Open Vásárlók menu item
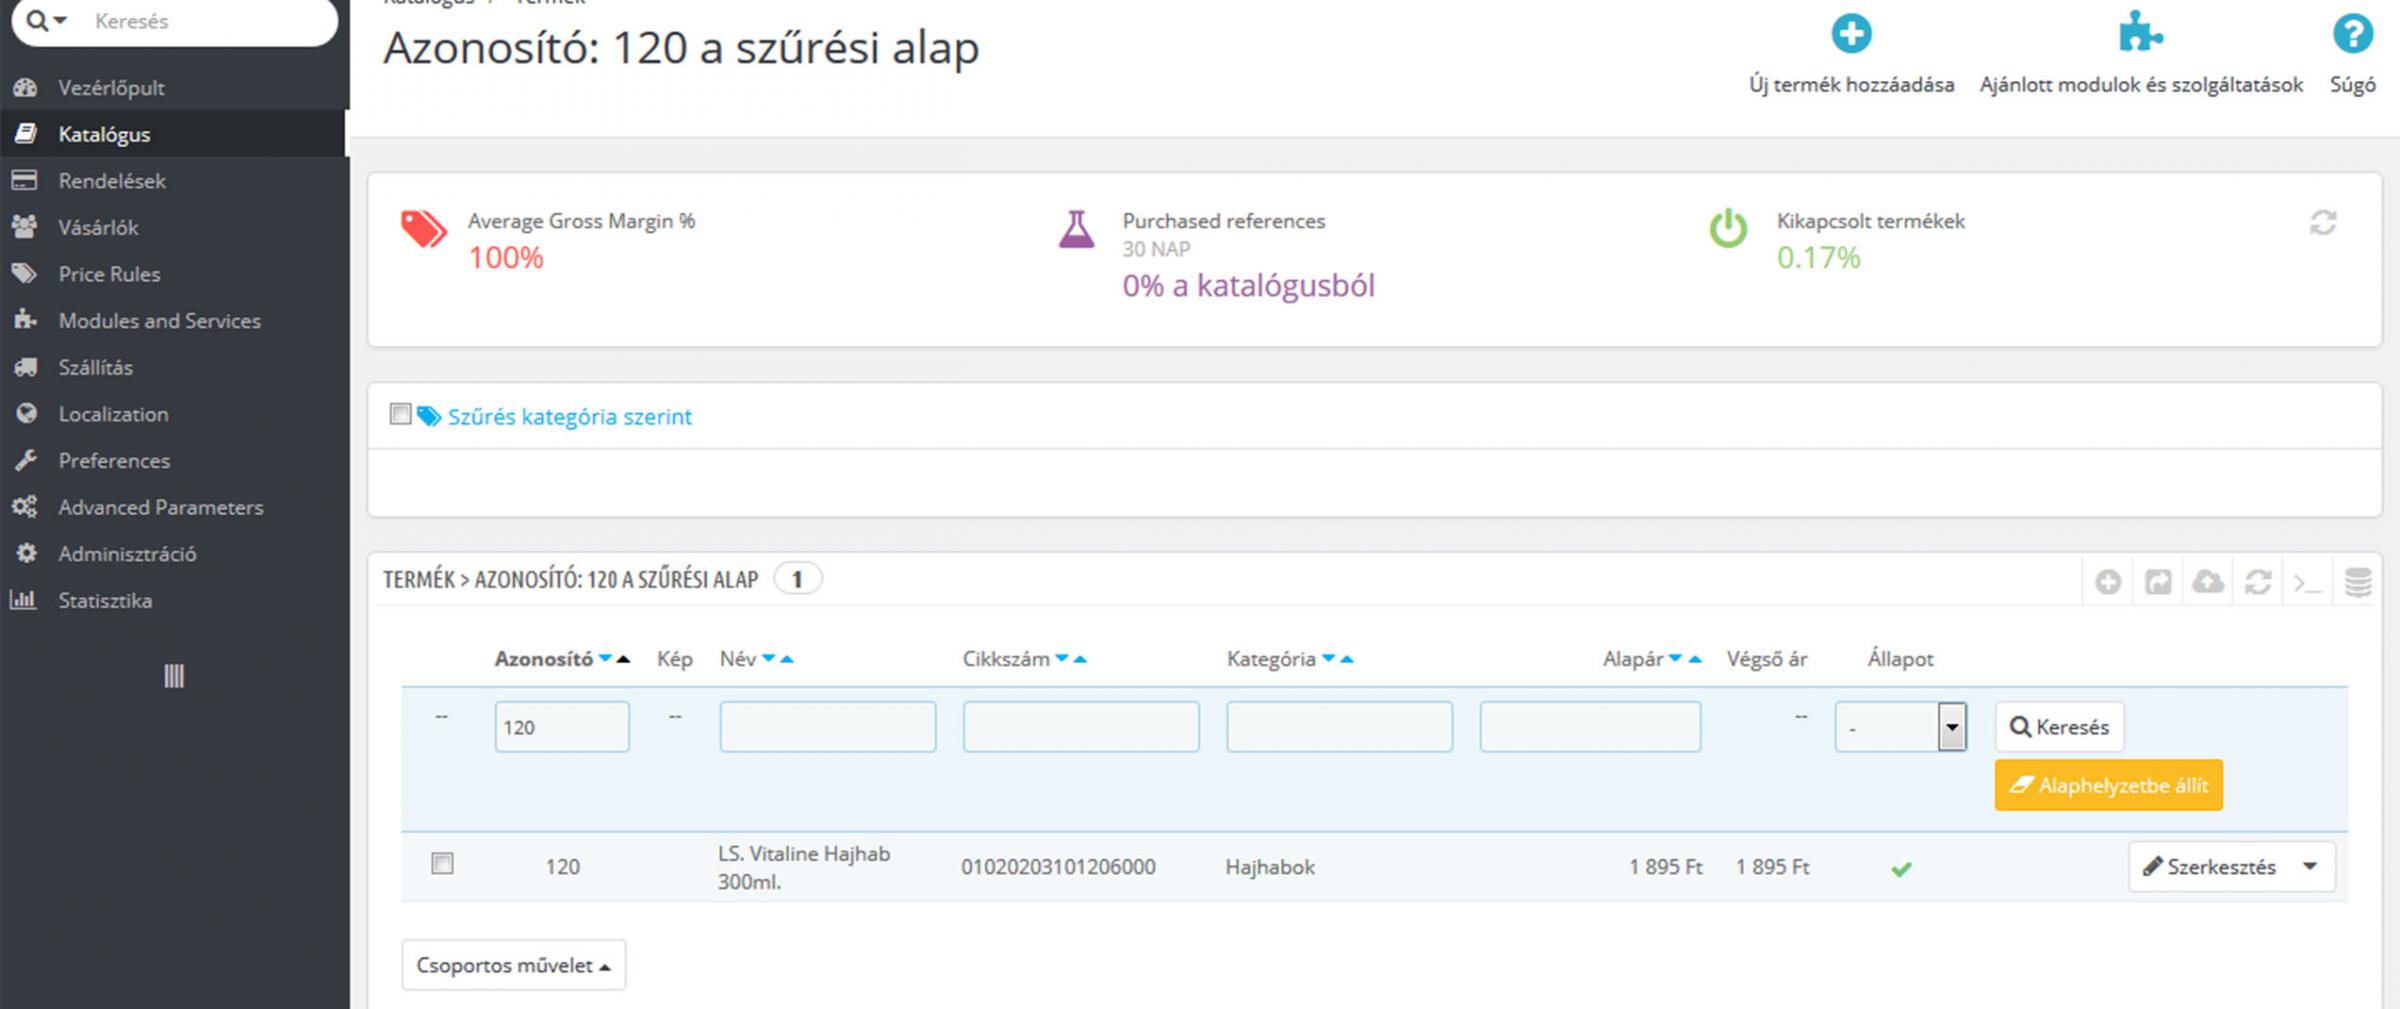The width and height of the screenshot is (2400, 1009). coord(98,228)
